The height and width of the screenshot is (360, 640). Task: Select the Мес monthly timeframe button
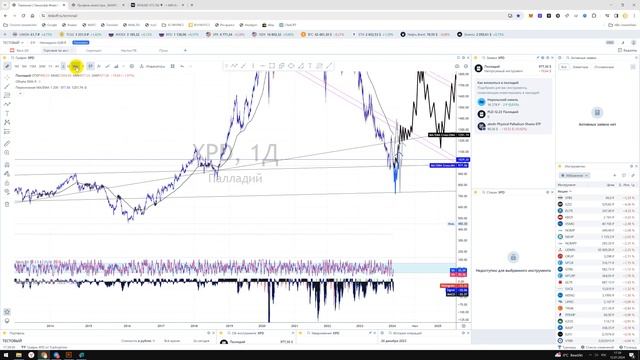point(76,66)
